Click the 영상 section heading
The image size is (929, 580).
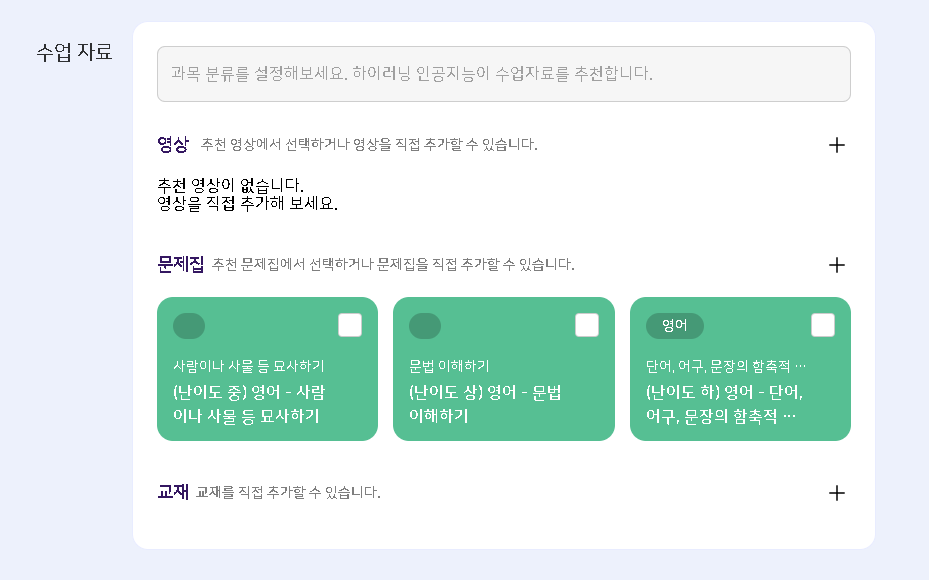[x=173, y=145]
